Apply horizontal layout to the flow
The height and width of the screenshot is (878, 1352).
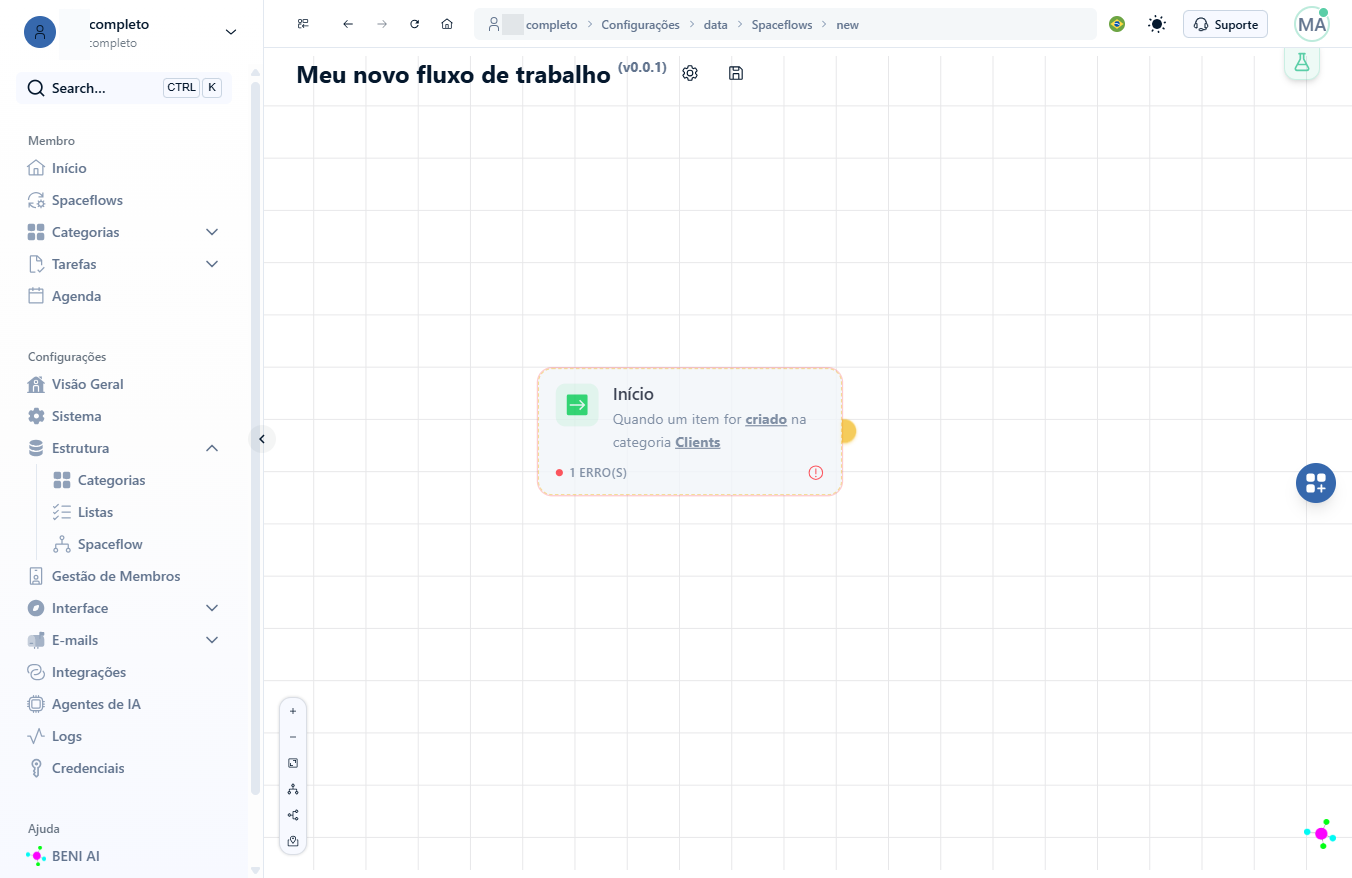293,815
